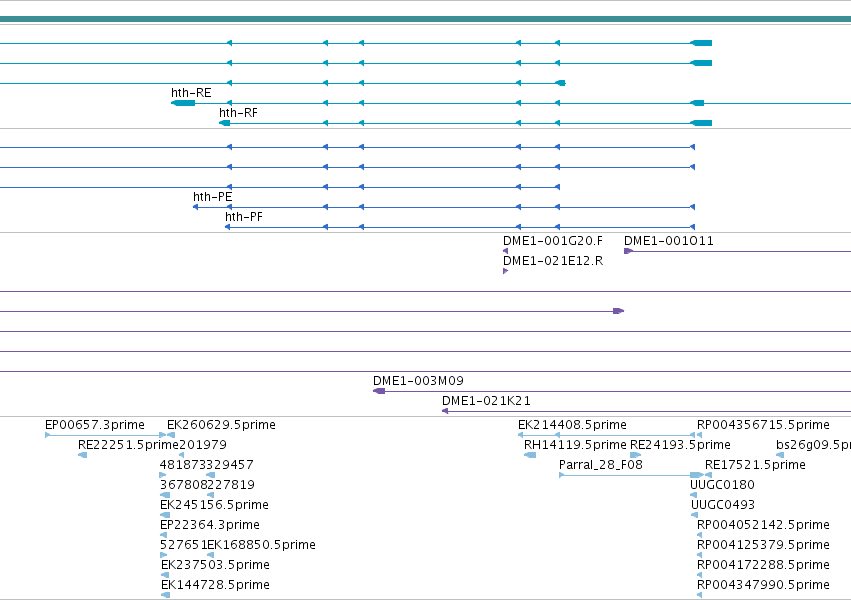
Task: Click the EP22364.3prime EST label
Action: click(x=209, y=525)
